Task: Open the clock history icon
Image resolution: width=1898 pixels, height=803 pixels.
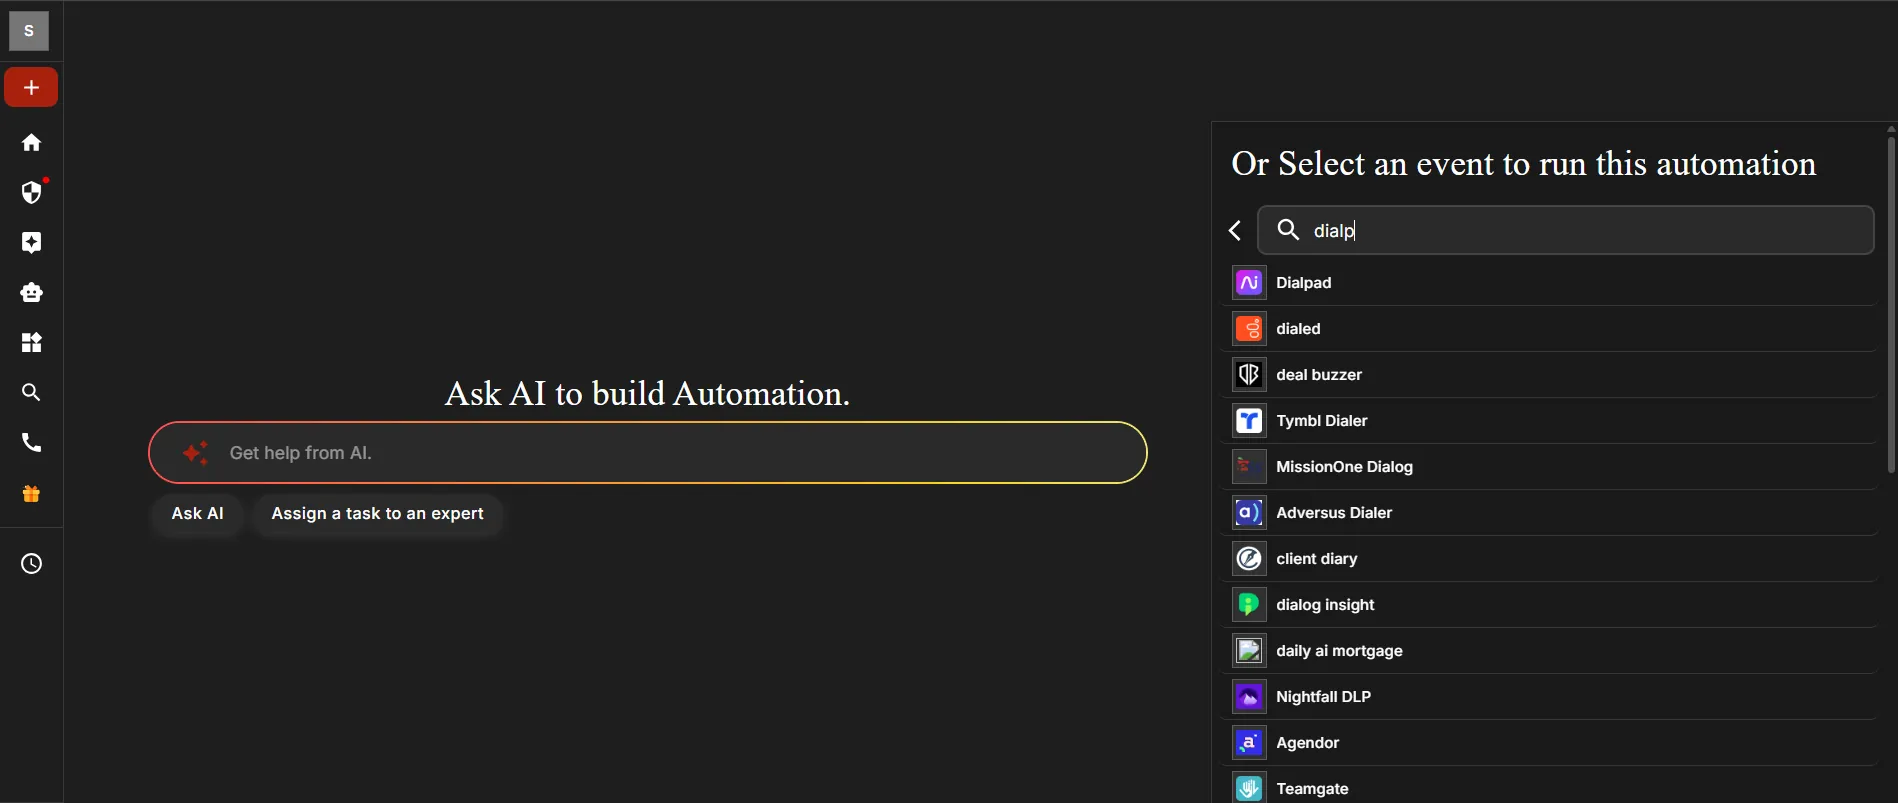Action: (x=31, y=564)
